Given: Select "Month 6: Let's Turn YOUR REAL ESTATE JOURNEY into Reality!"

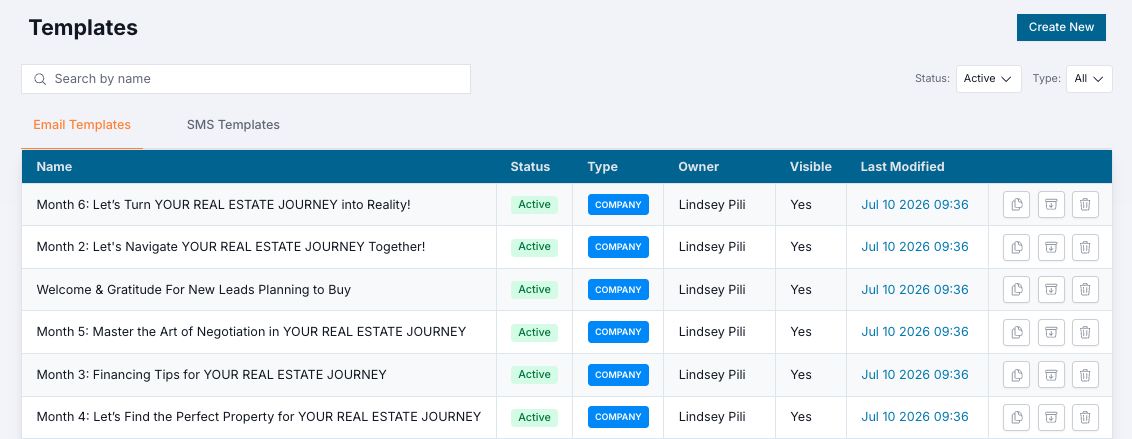Looking at the screenshot, I should point(224,204).
